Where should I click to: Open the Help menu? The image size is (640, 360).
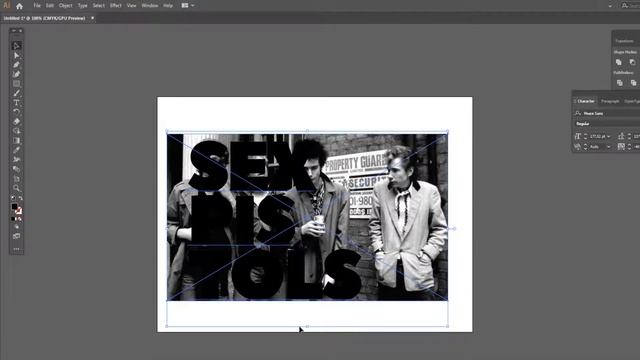coord(168,6)
